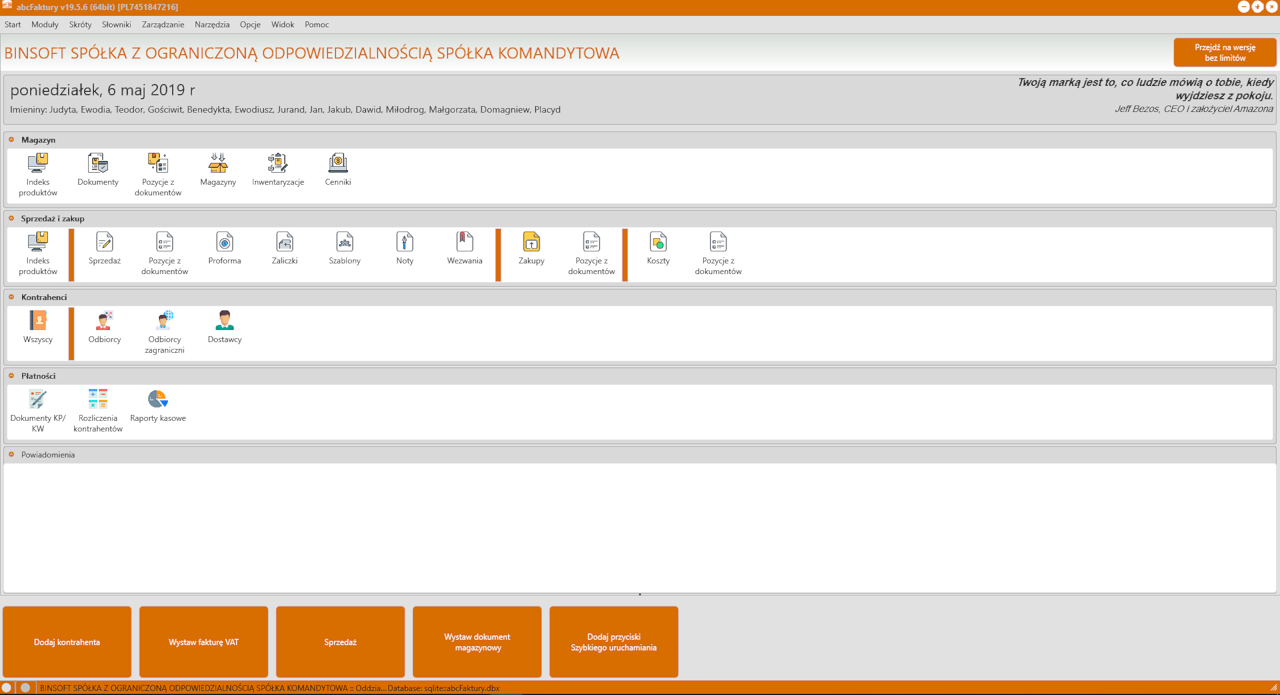Open the Narzędzia menu
Screen dimensions: 1280x695
212,25
